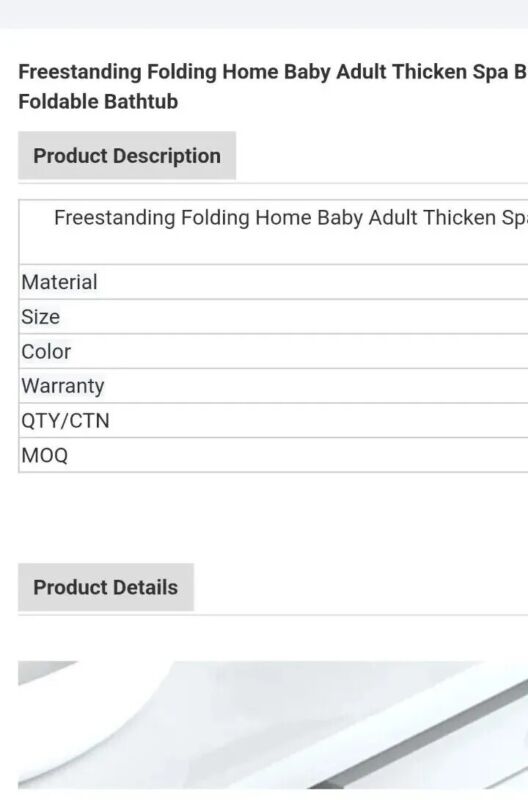Select the Color row label
This screenshot has height=800, width=528.
[x=46, y=352]
